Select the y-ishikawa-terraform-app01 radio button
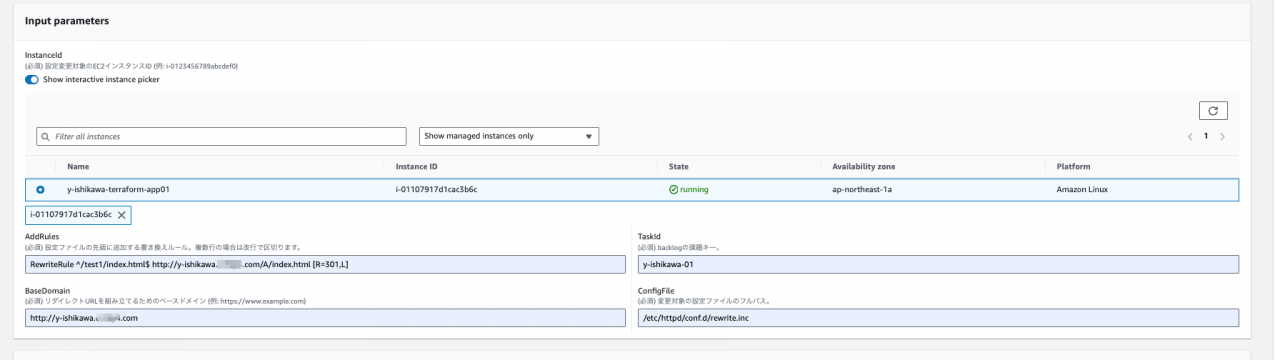1280x360 pixels. tap(40, 189)
